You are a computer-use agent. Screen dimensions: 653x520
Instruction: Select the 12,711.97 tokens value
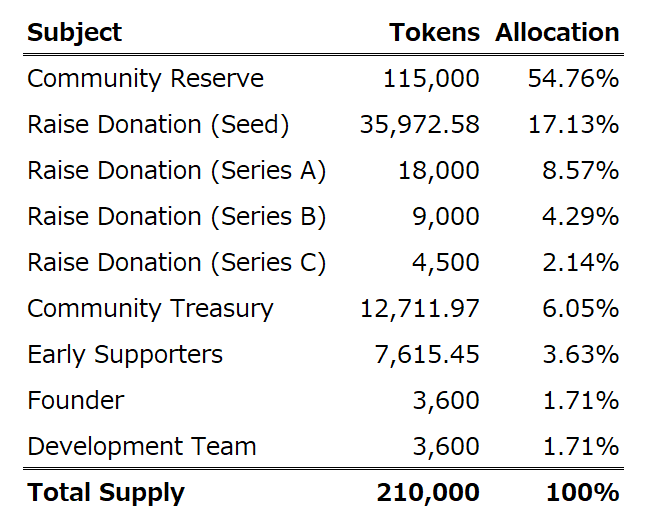tap(419, 309)
